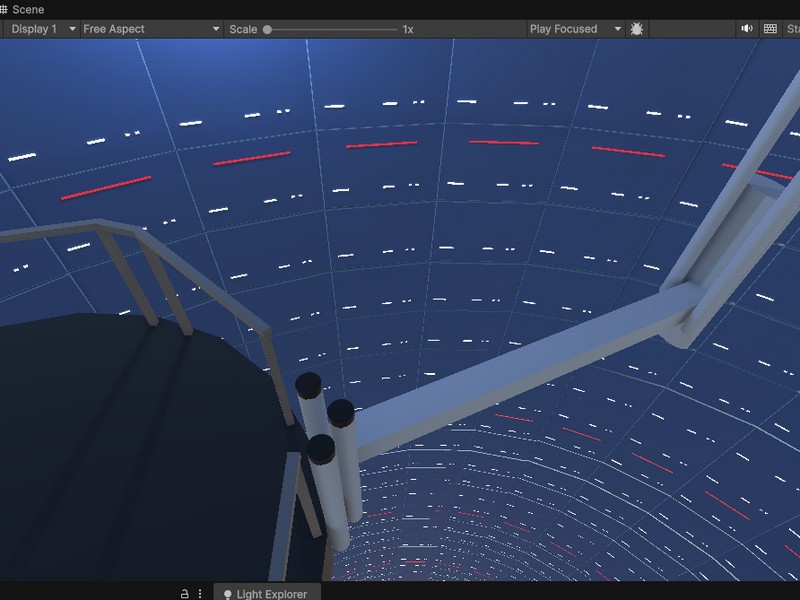The height and width of the screenshot is (600, 800).
Task: Click the Scale label in the toolbar
Action: 243,29
